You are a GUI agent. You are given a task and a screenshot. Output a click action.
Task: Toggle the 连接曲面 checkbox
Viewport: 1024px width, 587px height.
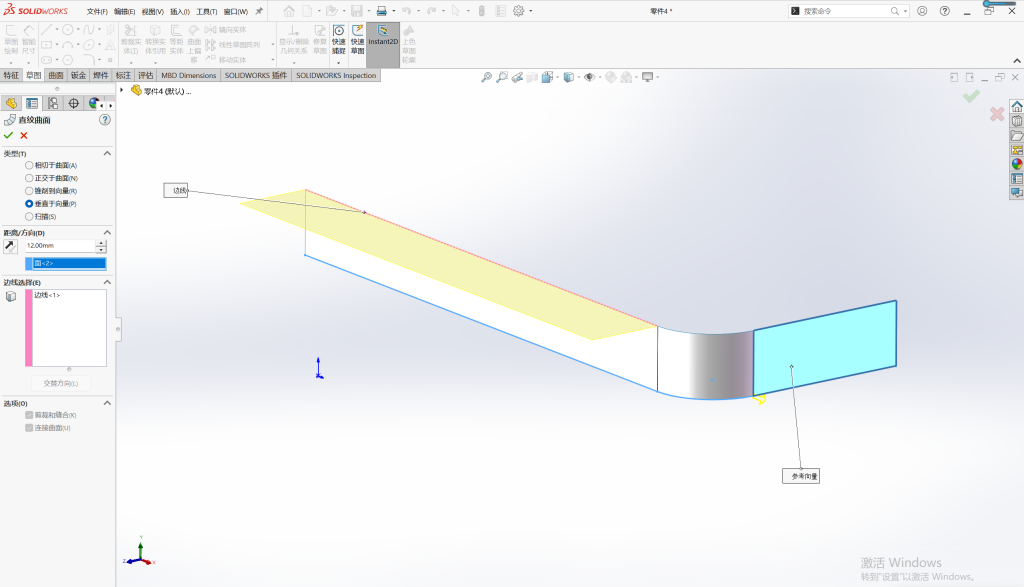pos(29,428)
